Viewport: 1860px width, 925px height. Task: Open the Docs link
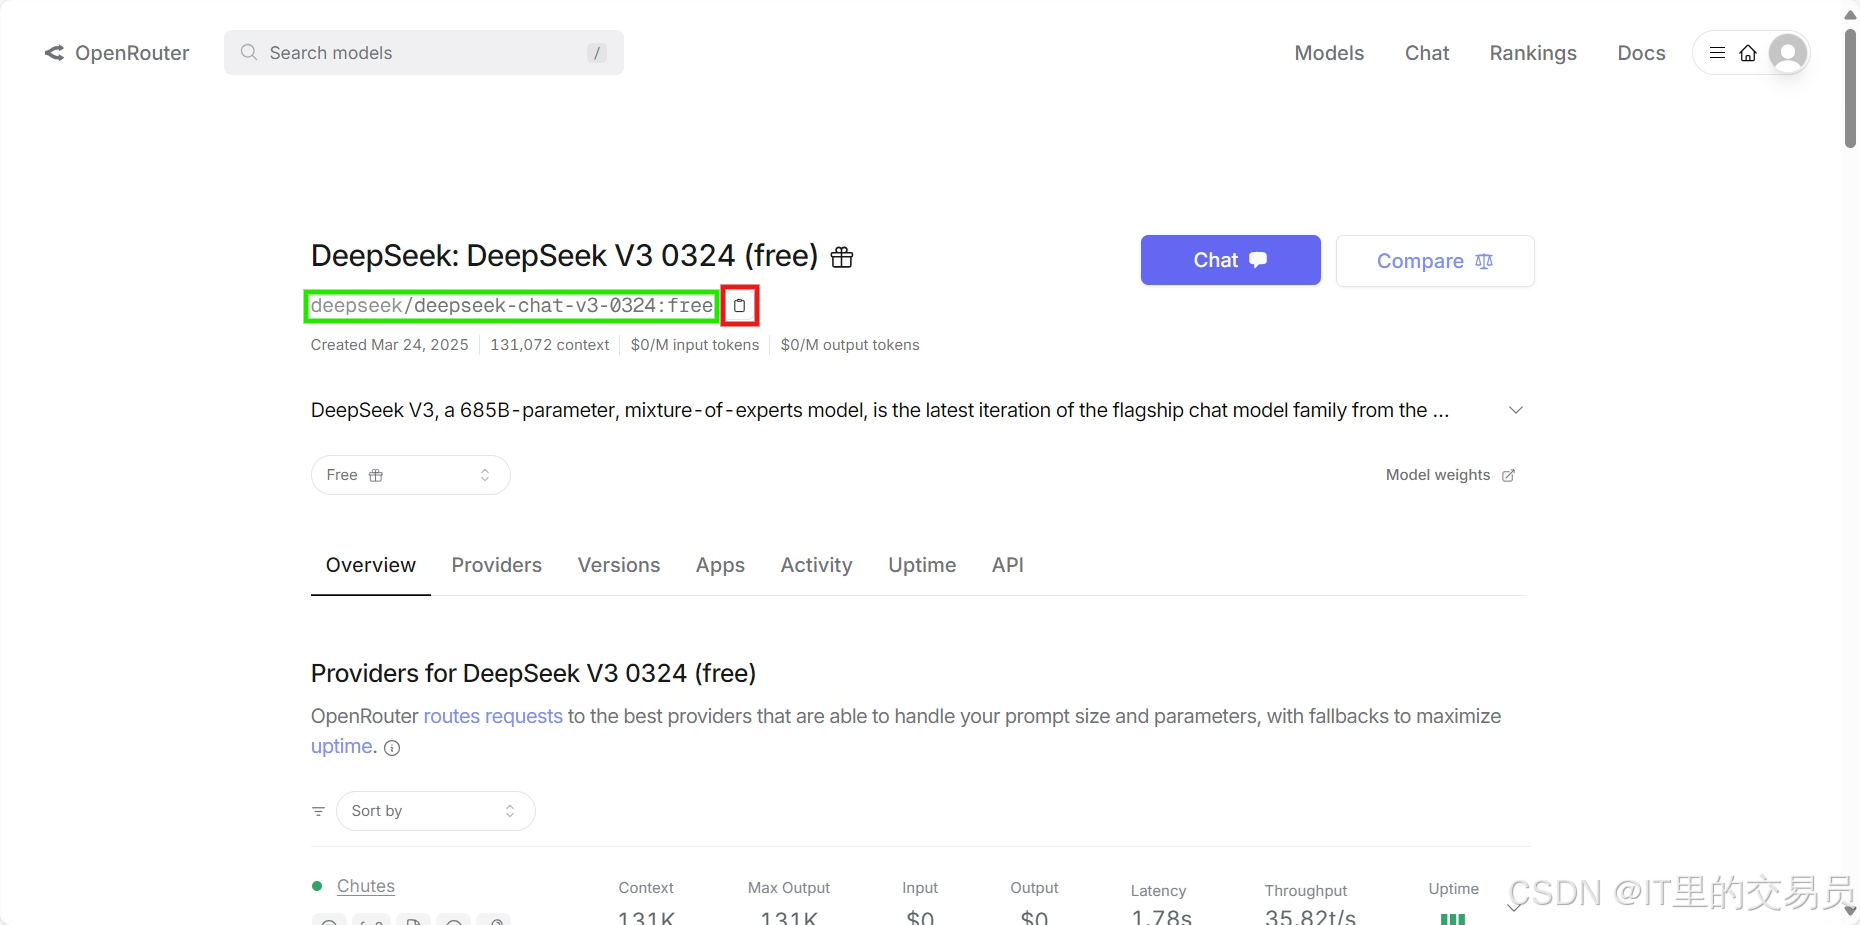coord(1642,53)
